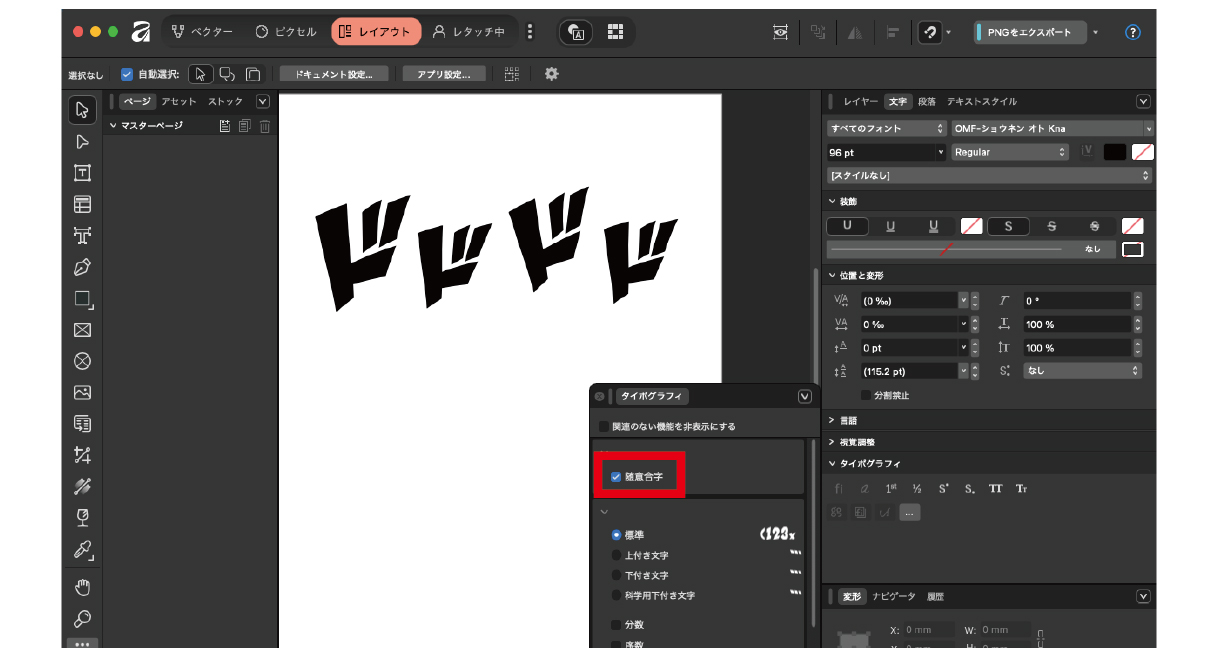Select the Rectangle shape tool
The height and width of the screenshot is (648, 1218).
point(83,299)
